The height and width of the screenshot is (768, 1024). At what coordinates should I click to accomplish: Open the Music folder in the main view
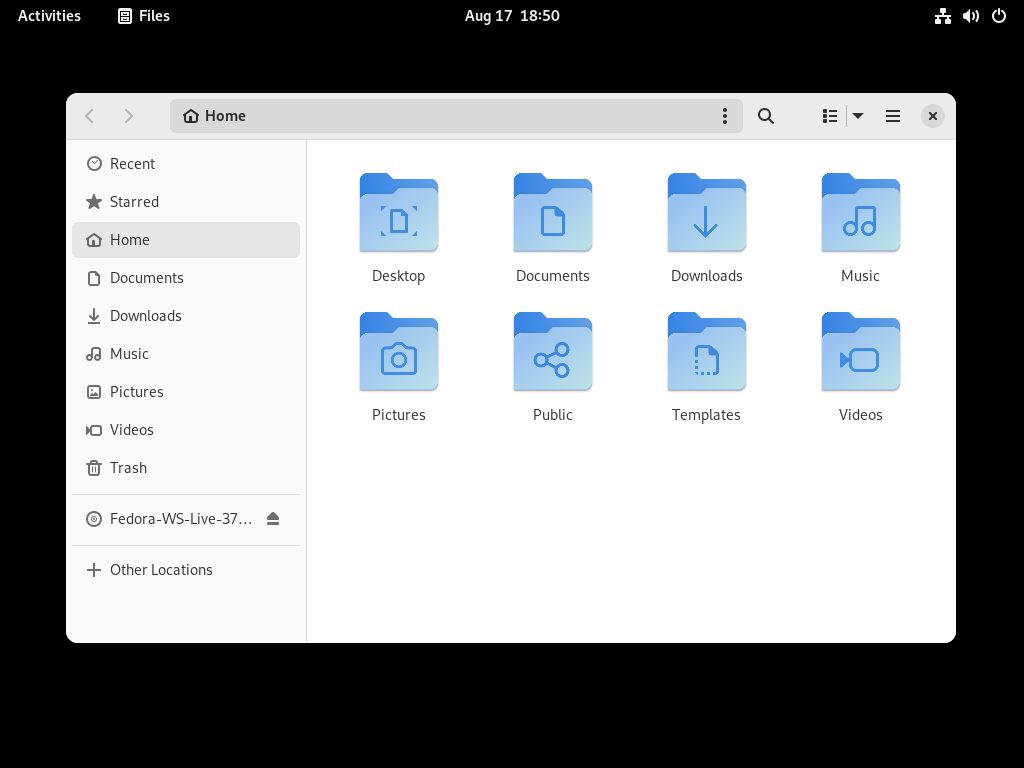click(861, 213)
